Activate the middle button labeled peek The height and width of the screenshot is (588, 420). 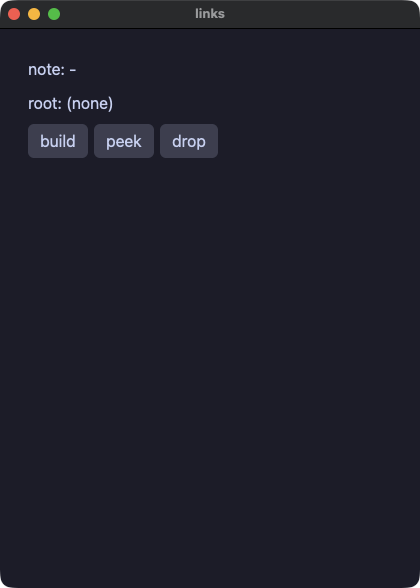(124, 141)
